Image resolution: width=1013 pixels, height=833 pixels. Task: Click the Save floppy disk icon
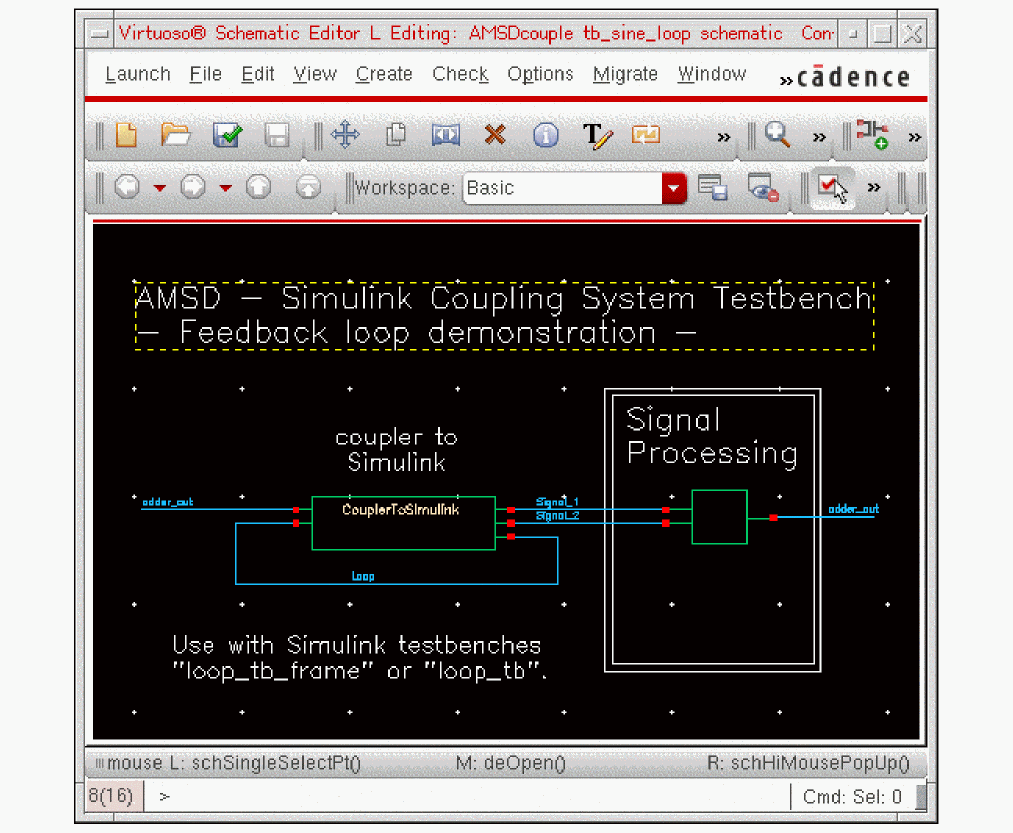click(277, 136)
